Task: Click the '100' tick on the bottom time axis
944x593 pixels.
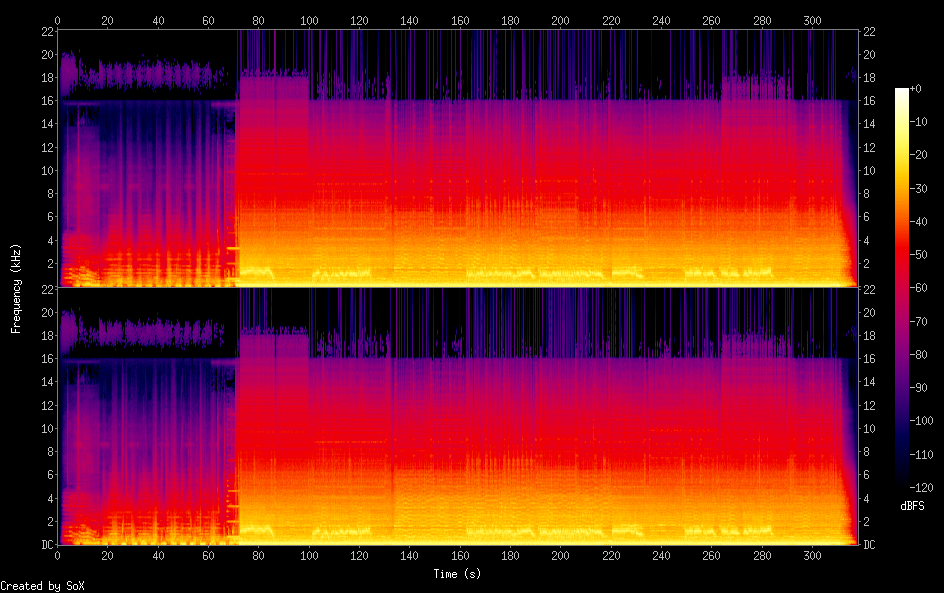Action: pyautogui.click(x=309, y=555)
